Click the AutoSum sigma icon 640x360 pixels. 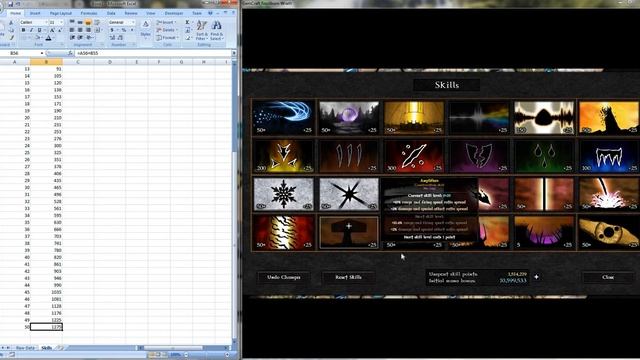click(x=187, y=22)
